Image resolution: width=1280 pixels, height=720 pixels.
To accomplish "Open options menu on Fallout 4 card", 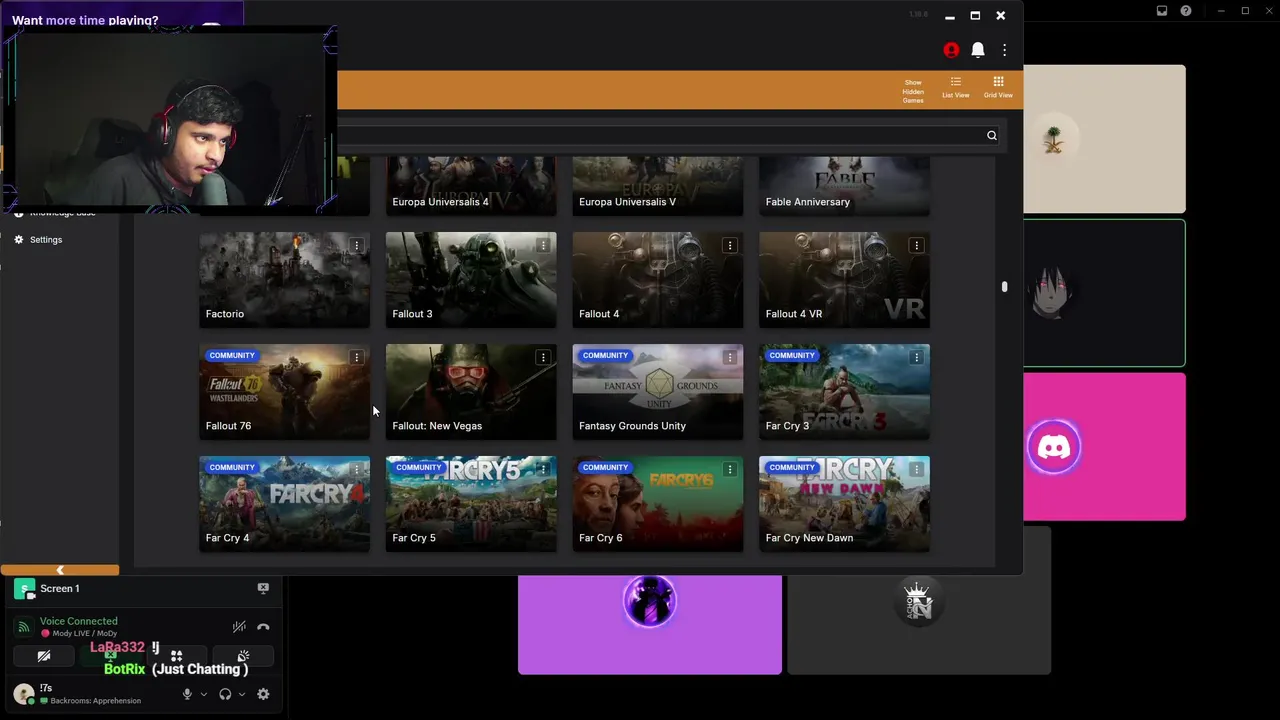I will 730,245.
